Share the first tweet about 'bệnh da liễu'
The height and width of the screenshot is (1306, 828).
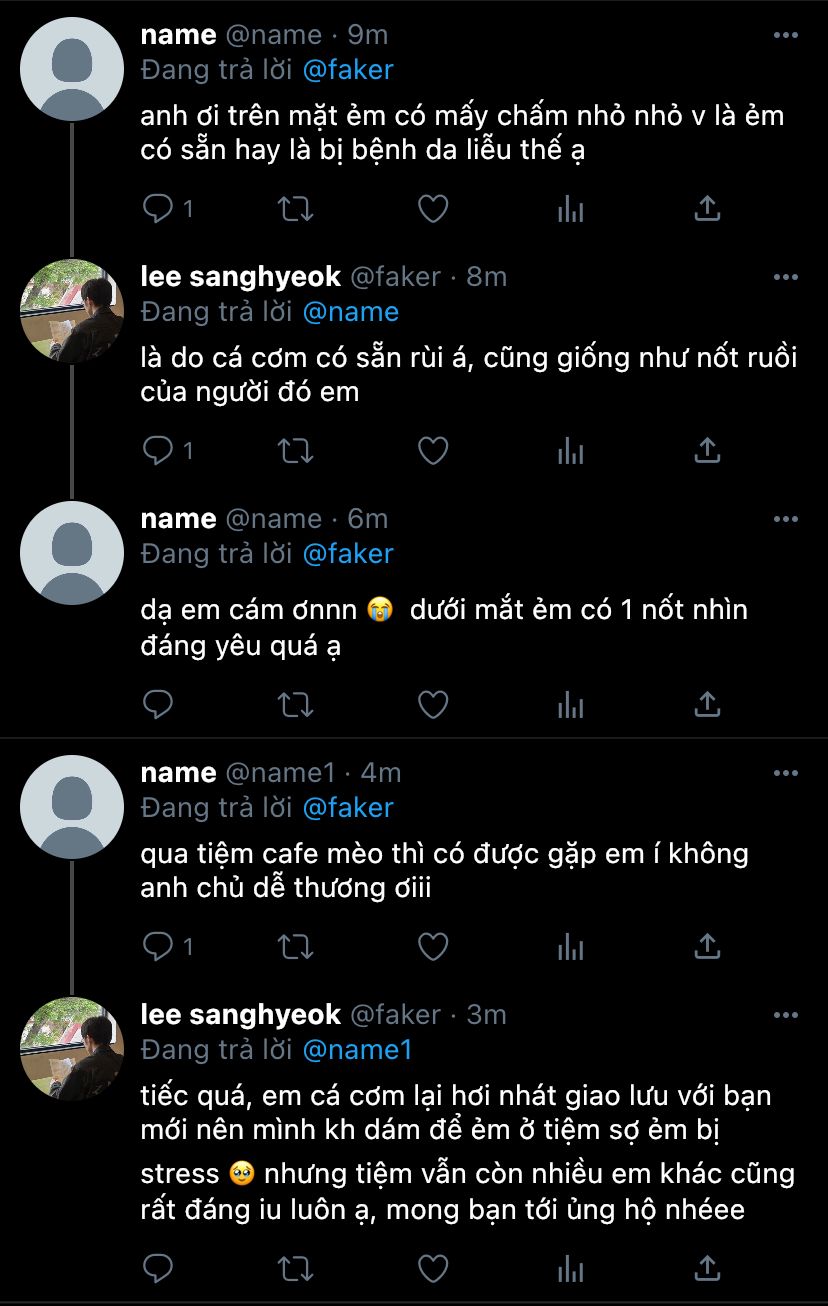707,208
